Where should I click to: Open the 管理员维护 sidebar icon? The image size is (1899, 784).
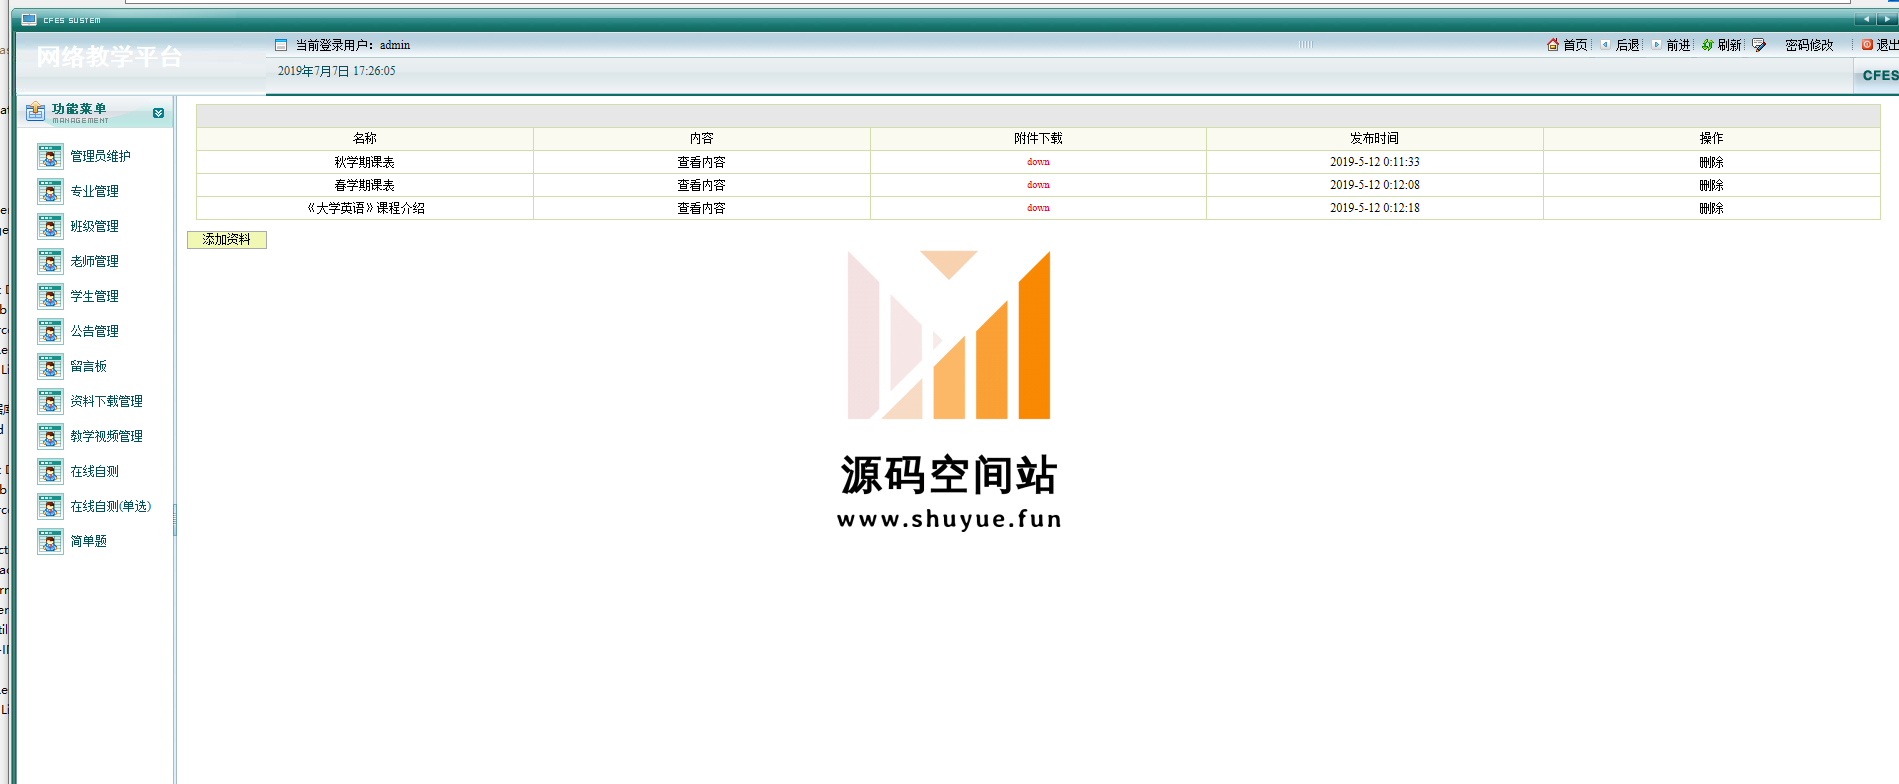50,156
